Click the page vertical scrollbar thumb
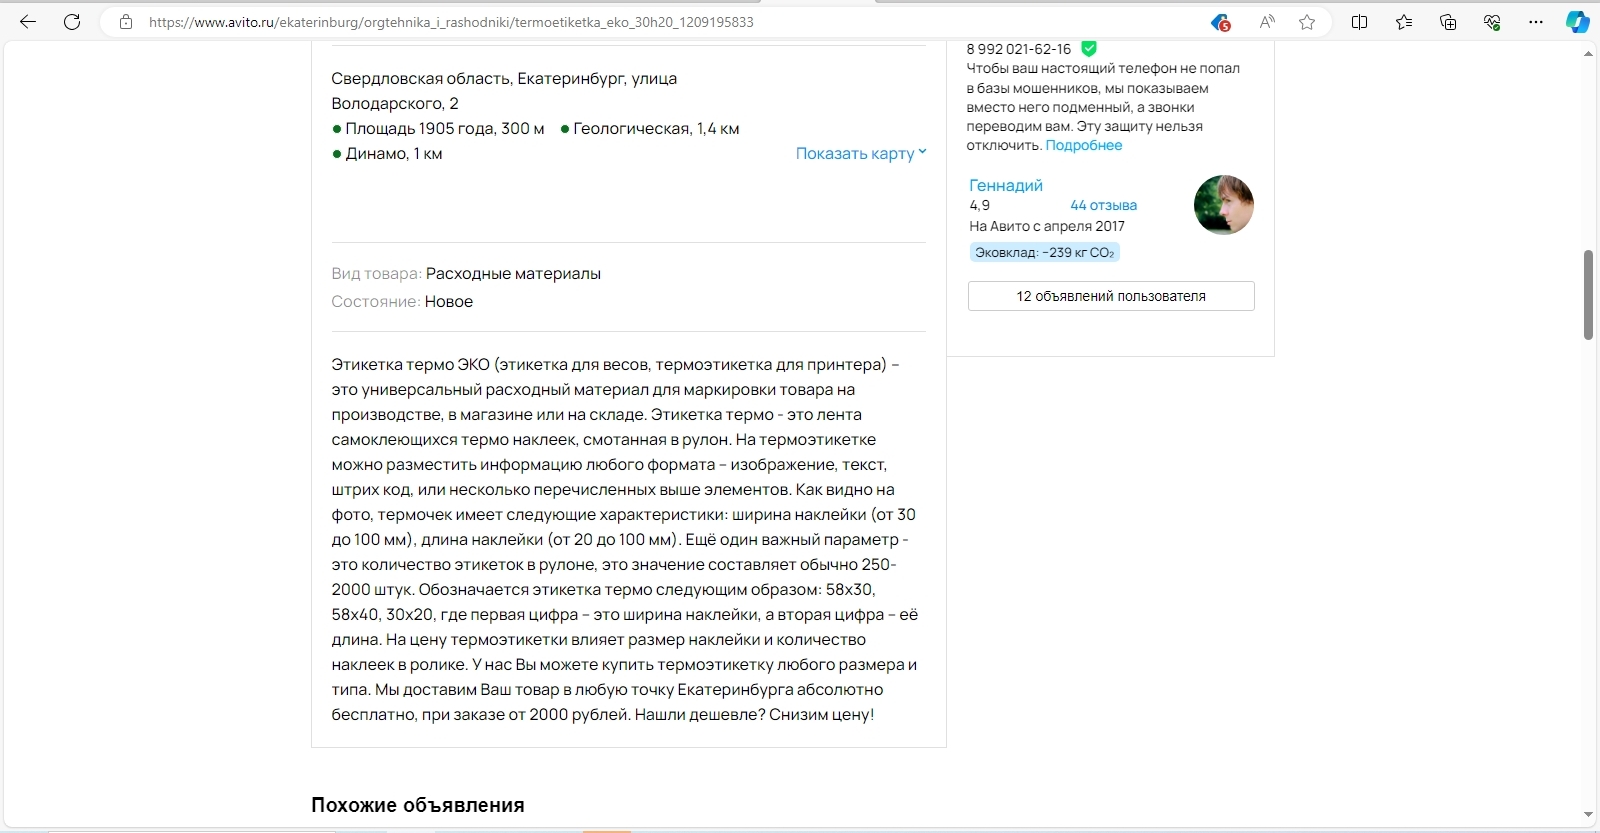Image resolution: width=1600 pixels, height=833 pixels. click(x=1588, y=295)
